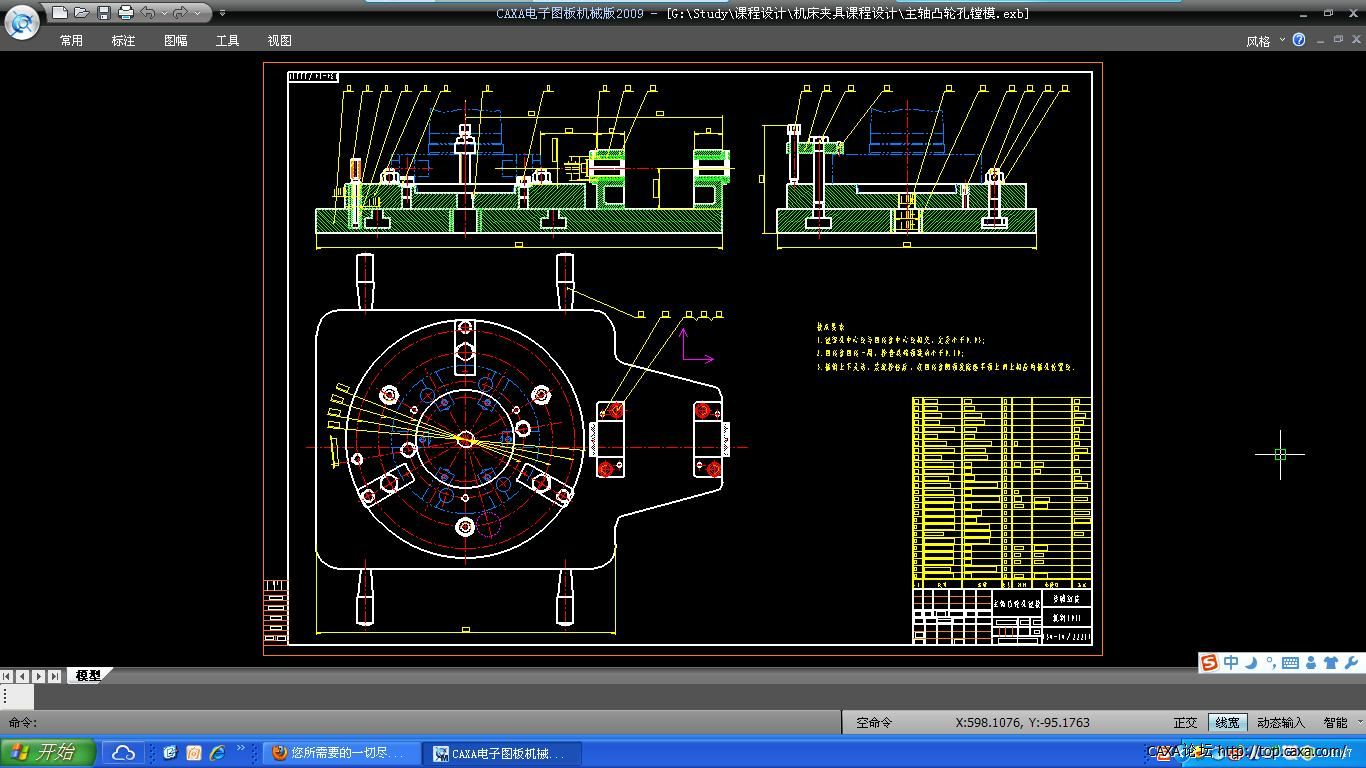1366x768 pixels.
Task: Save the current drawing
Action: (x=103, y=13)
